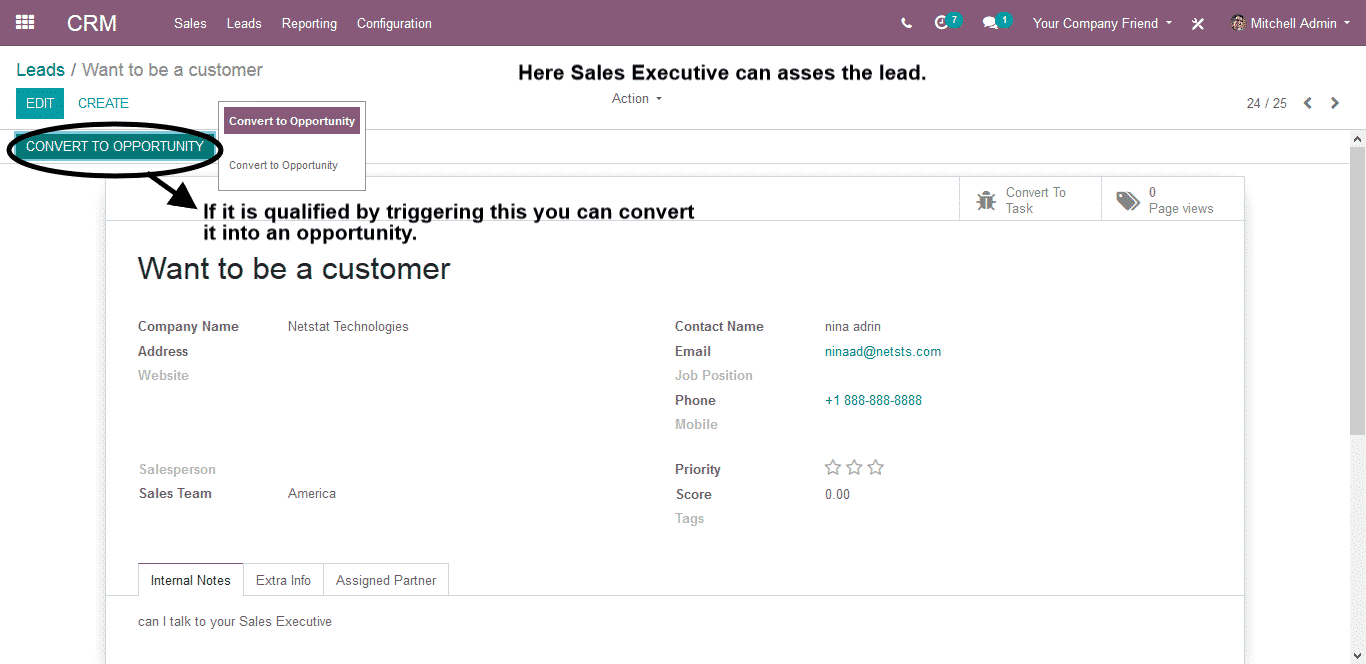The height and width of the screenshot is (664, 1366).
Task: Click Mitchell Admin avatar picture
Action: click(x=1238, y=23)
